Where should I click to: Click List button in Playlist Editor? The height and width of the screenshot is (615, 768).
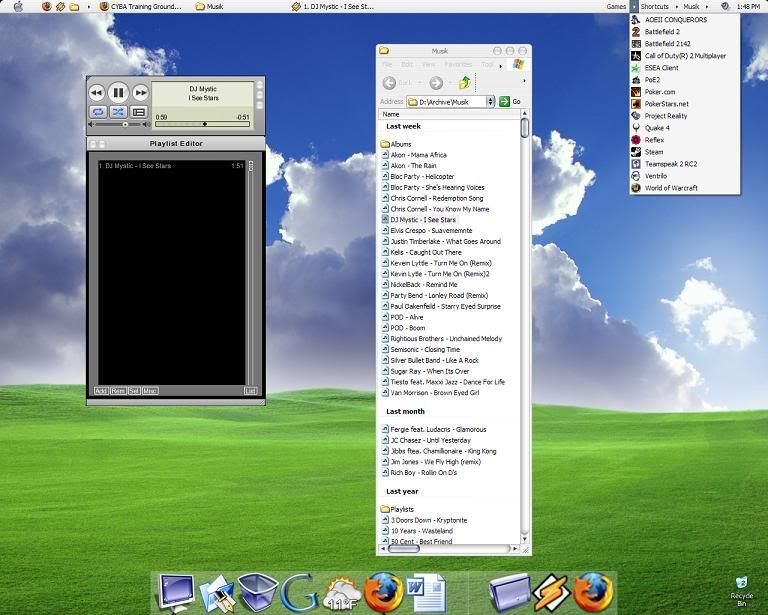tap(250, 391)
